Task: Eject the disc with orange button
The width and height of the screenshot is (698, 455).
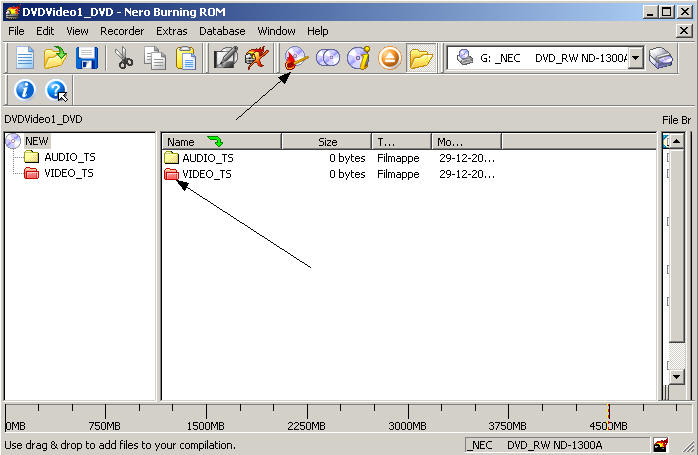Action: 390,58
